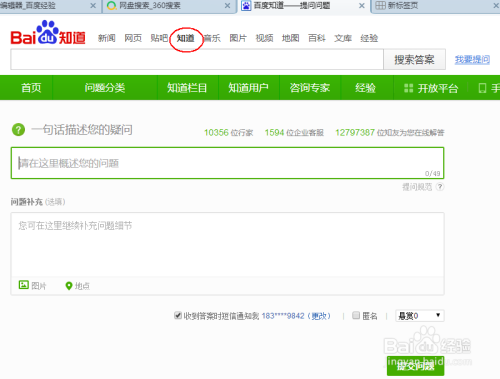Click the Baidu Zhidao logo

click(48, 33)
